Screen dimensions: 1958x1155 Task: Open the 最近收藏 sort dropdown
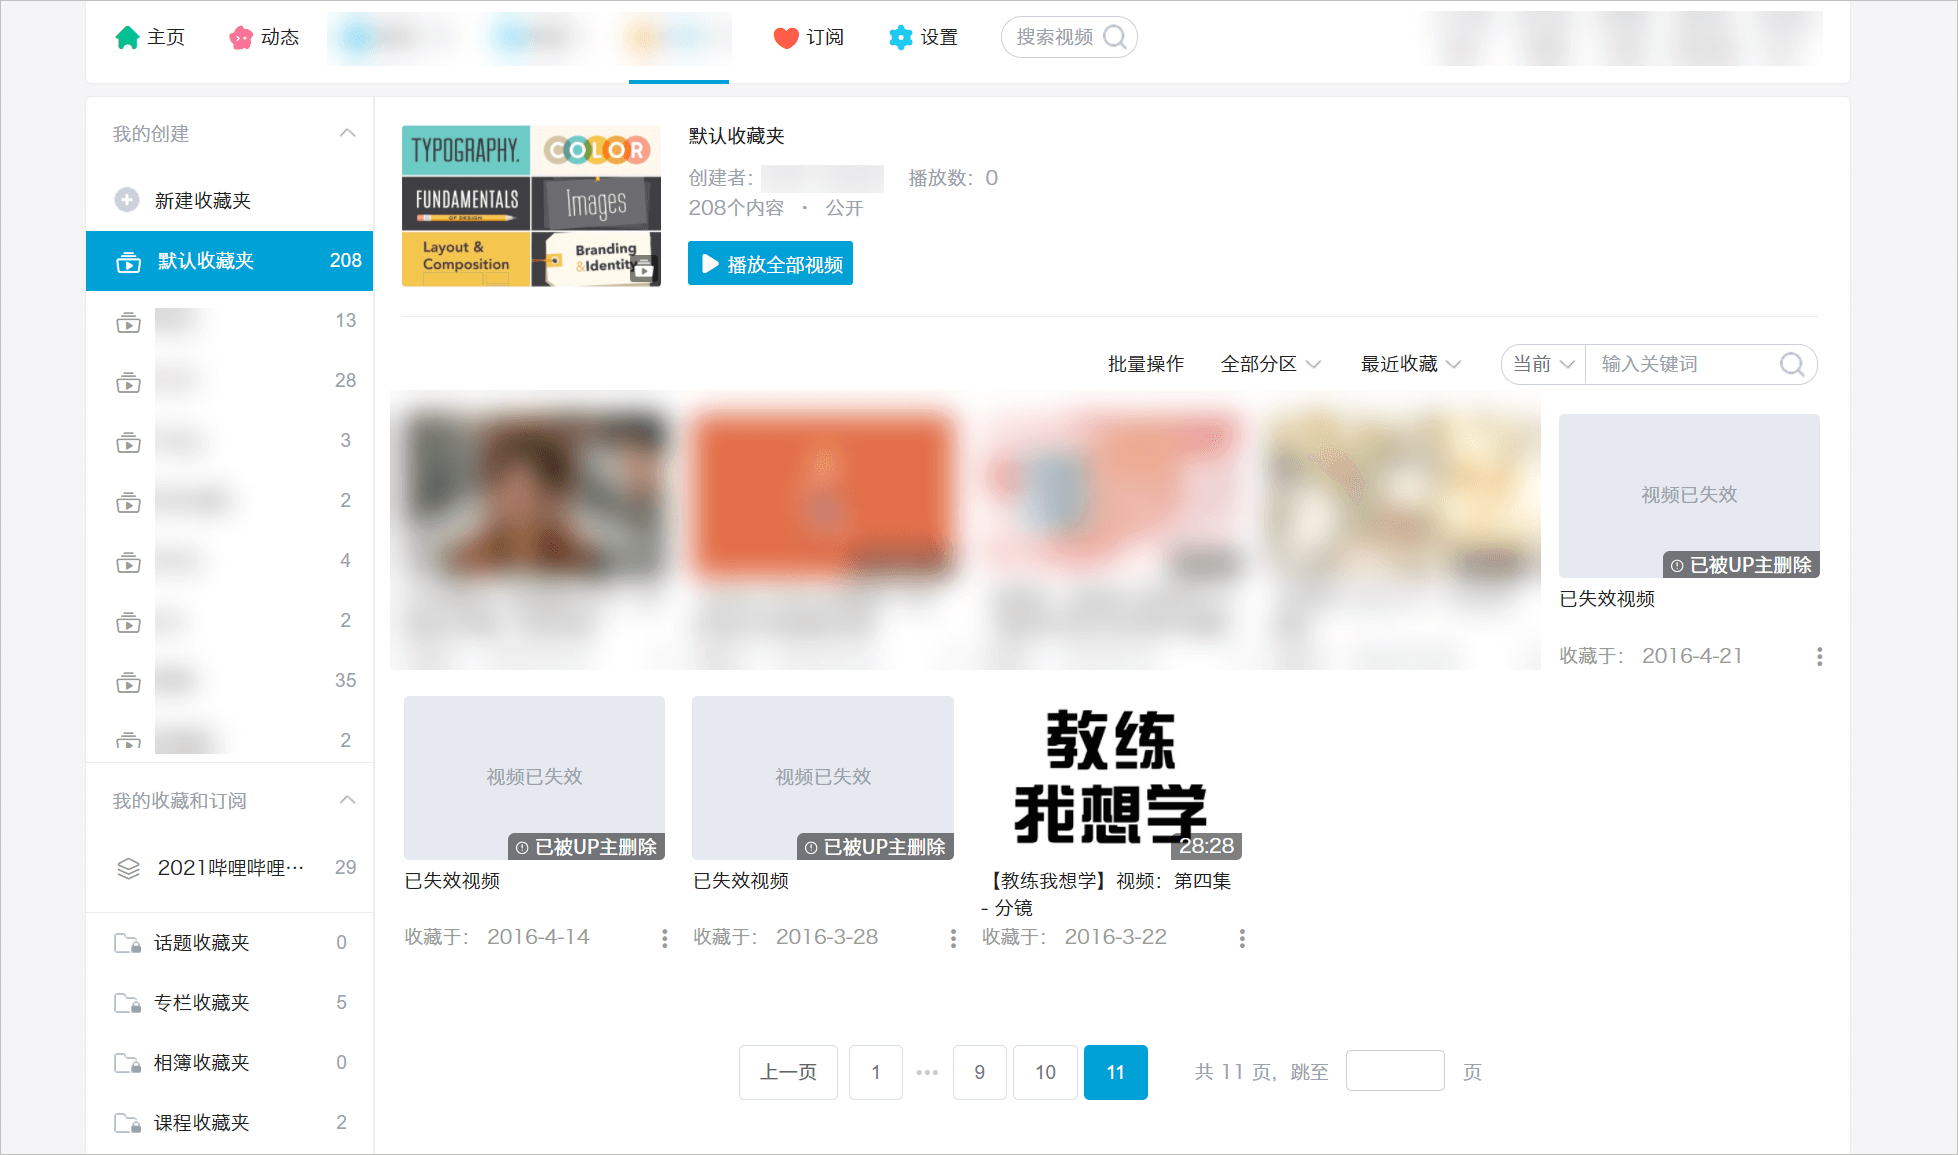click(1410, 364)
